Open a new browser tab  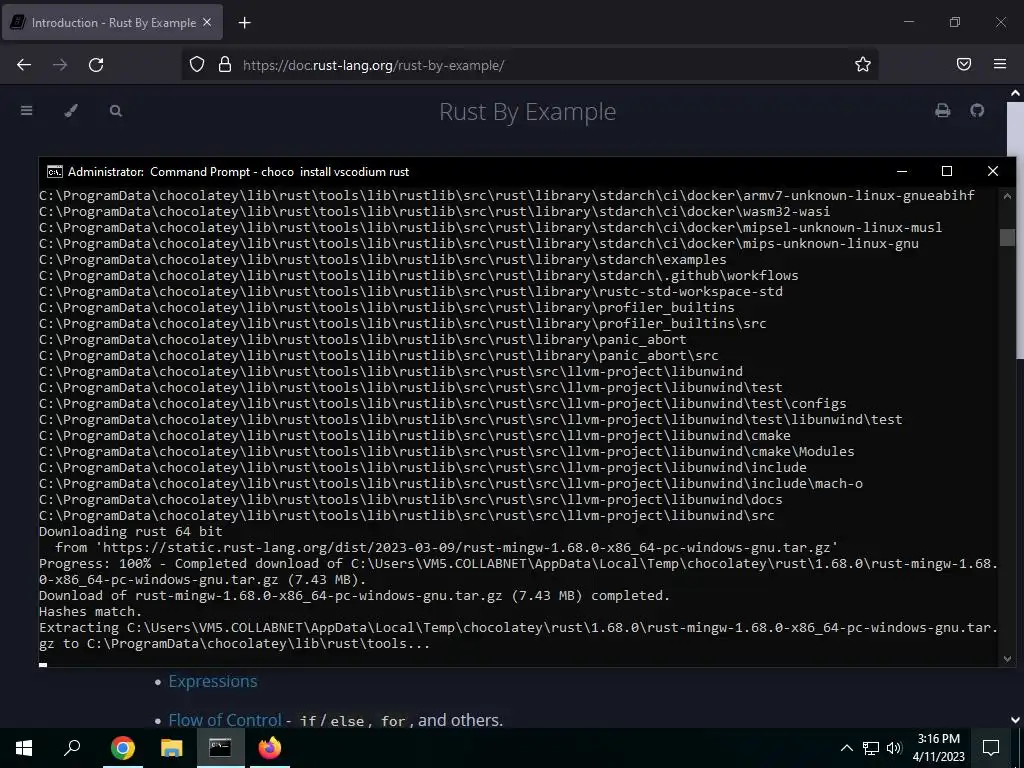tap(244, 23)
